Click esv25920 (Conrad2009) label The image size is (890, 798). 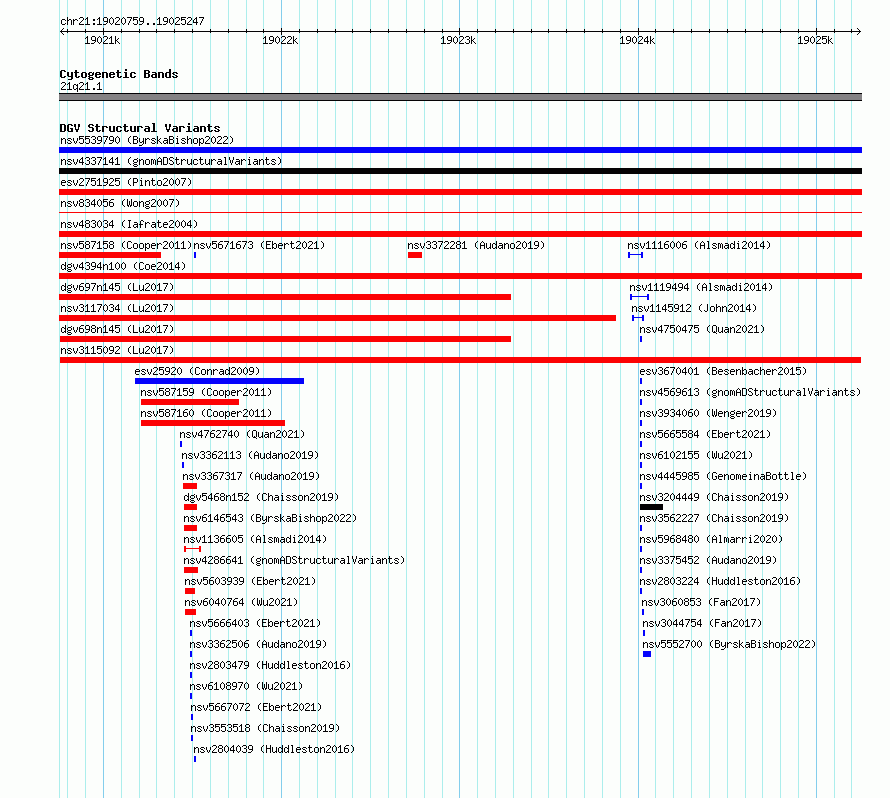pos(197,371)
